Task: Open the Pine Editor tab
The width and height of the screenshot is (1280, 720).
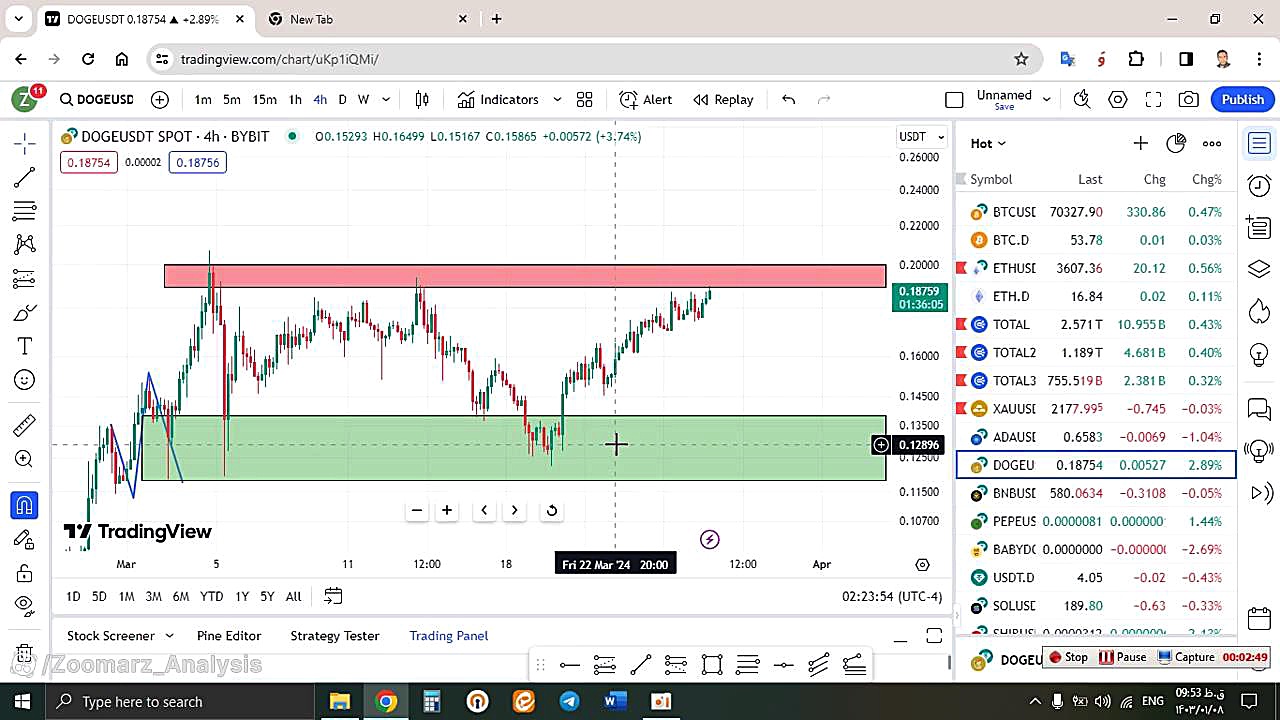Action: click(x=229, y=636)
